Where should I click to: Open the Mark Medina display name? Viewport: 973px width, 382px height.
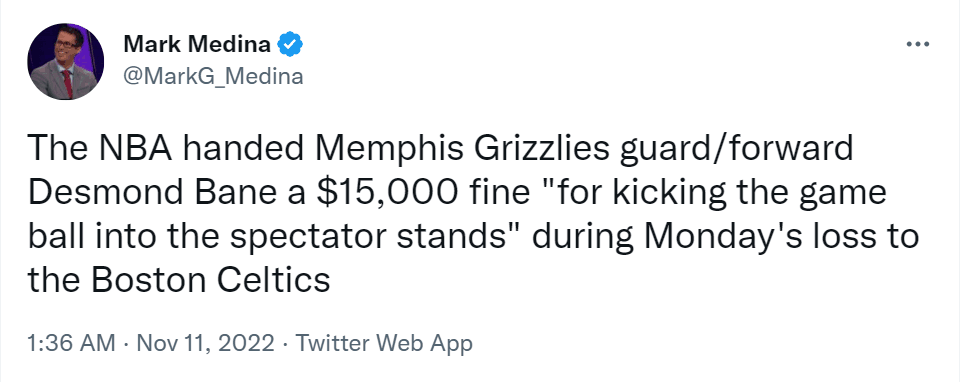click(x=197, y=44)
